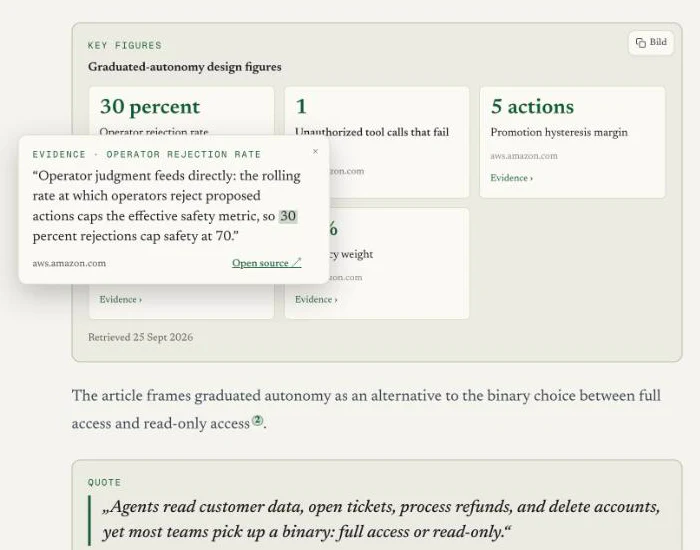Open Evidence link under latency weight card
Screen dimensions: 700x550
316,299
